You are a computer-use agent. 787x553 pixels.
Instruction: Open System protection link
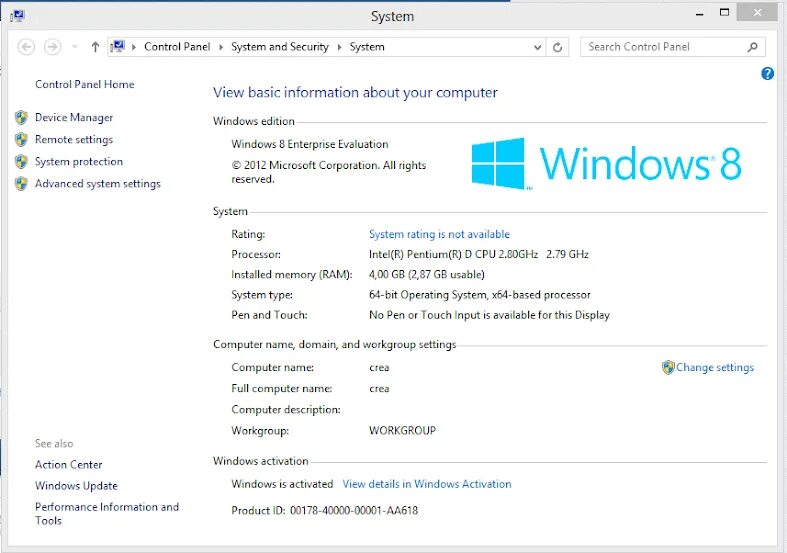pyautogui.click(x=79, y=162)
